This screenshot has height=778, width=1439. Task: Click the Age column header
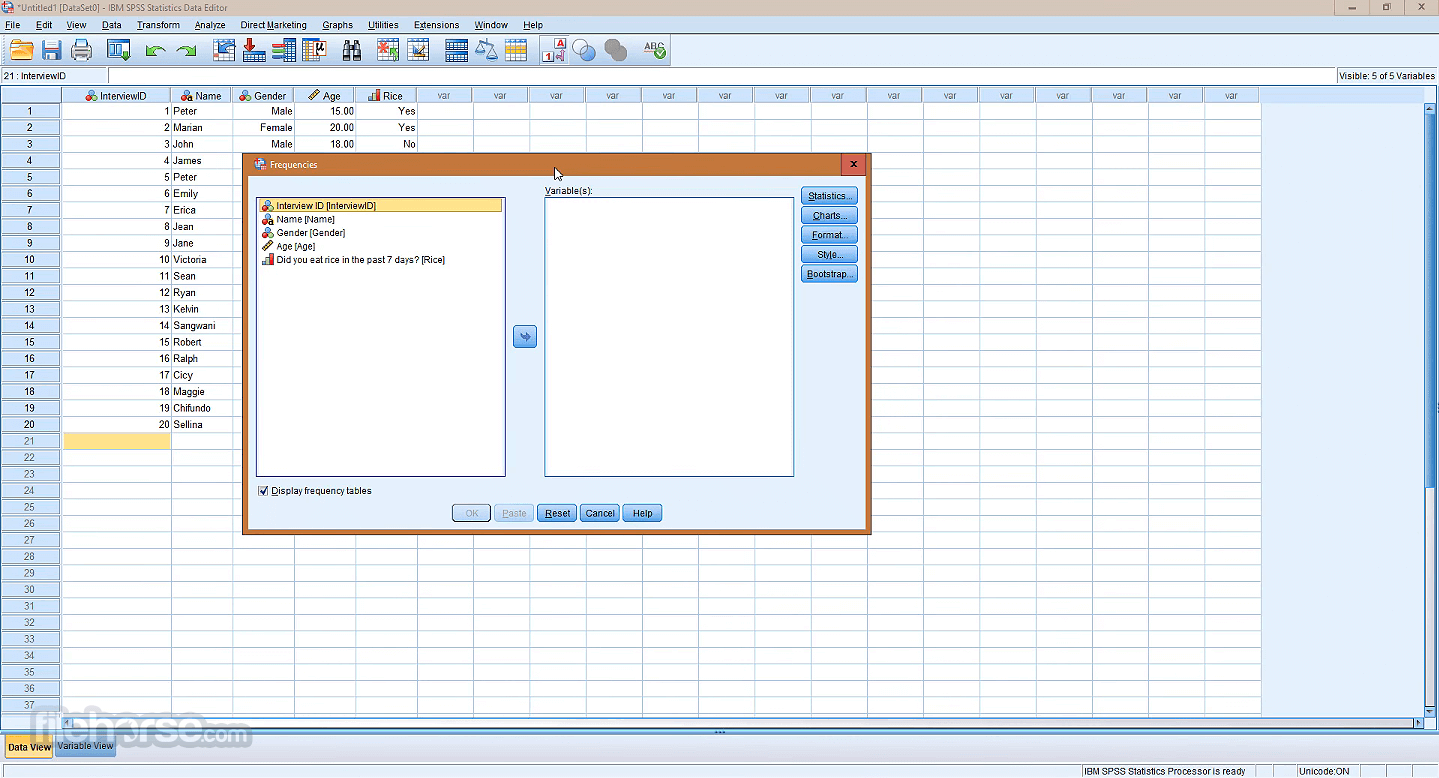coord(325,96)
